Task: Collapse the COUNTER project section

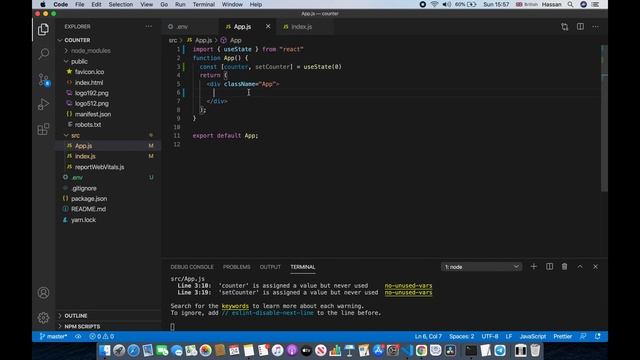Action: coord(77,40)
